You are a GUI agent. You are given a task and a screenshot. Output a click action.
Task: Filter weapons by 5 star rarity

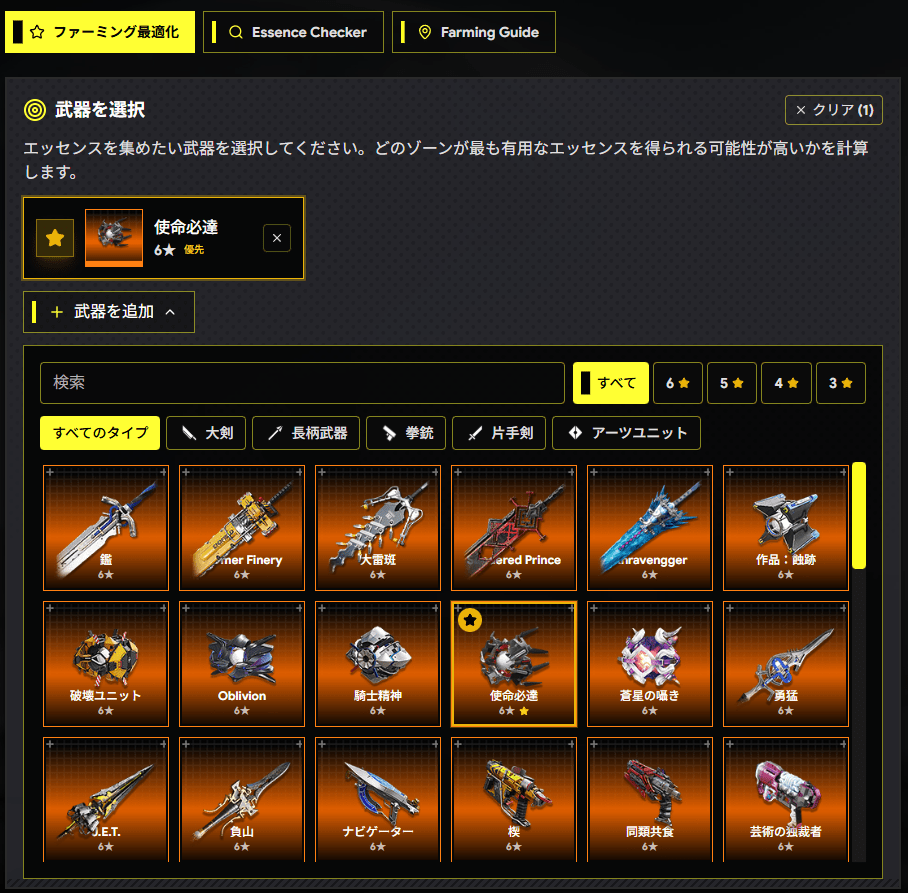(x=732, y=383)
